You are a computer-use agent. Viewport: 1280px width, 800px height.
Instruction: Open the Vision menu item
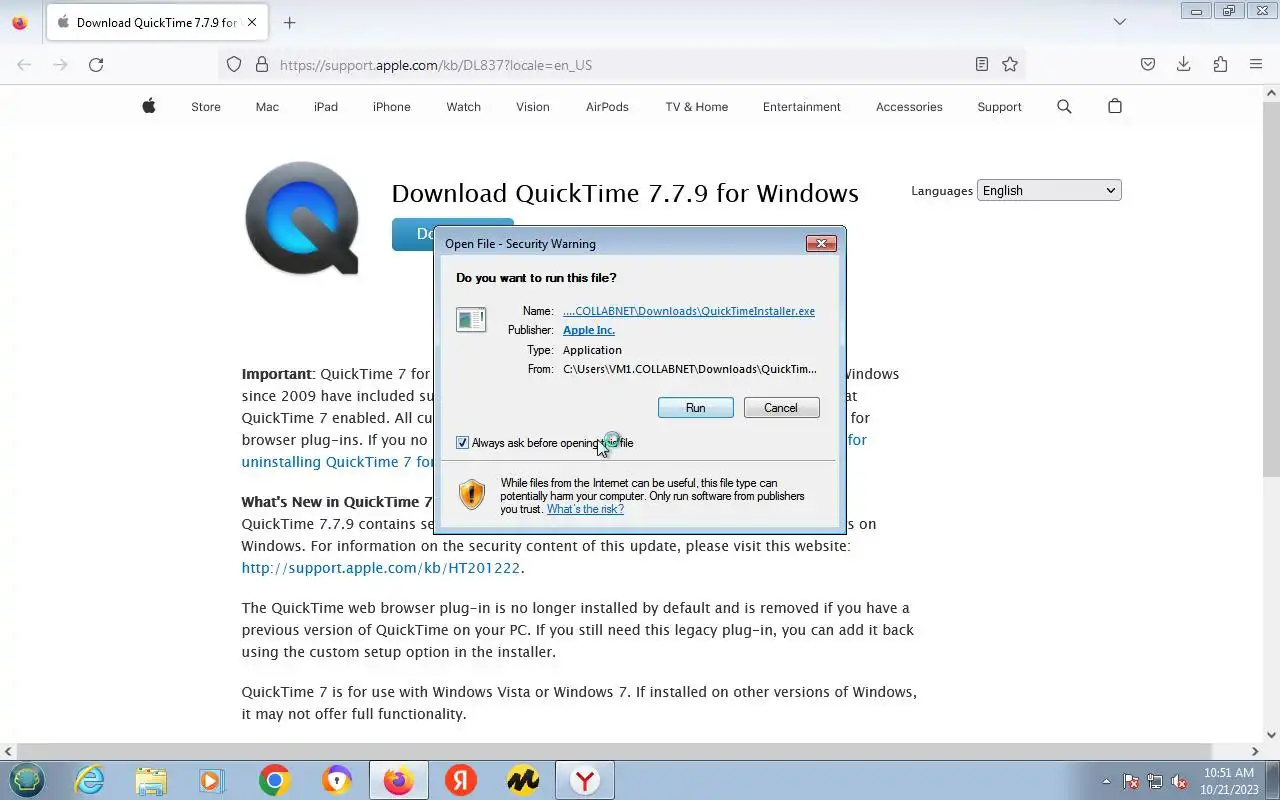(533, 107)
